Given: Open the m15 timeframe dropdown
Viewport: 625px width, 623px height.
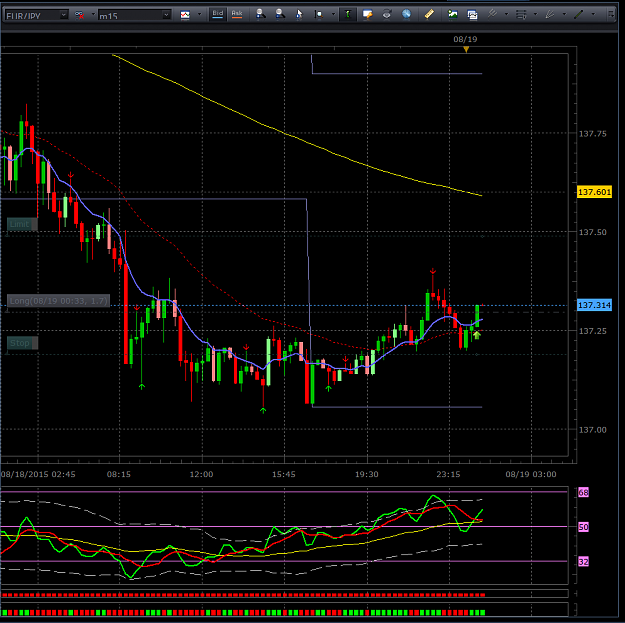Looking at the screenshot, I should 166,15.
